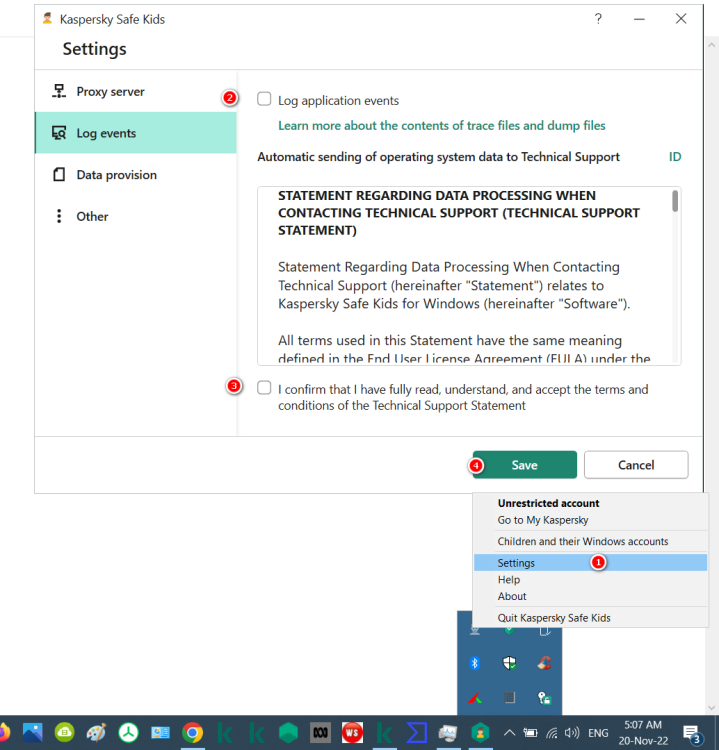Viewport: 719px width, 750px height.
Task: Click the Kaspersky Safe Kids taskbar icon
Action: pyautogui.click(x=480, y=732)
